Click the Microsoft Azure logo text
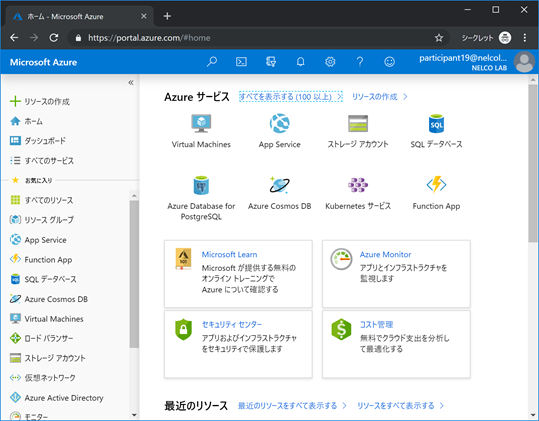This screenshot has height=421, width=539. 43,62
